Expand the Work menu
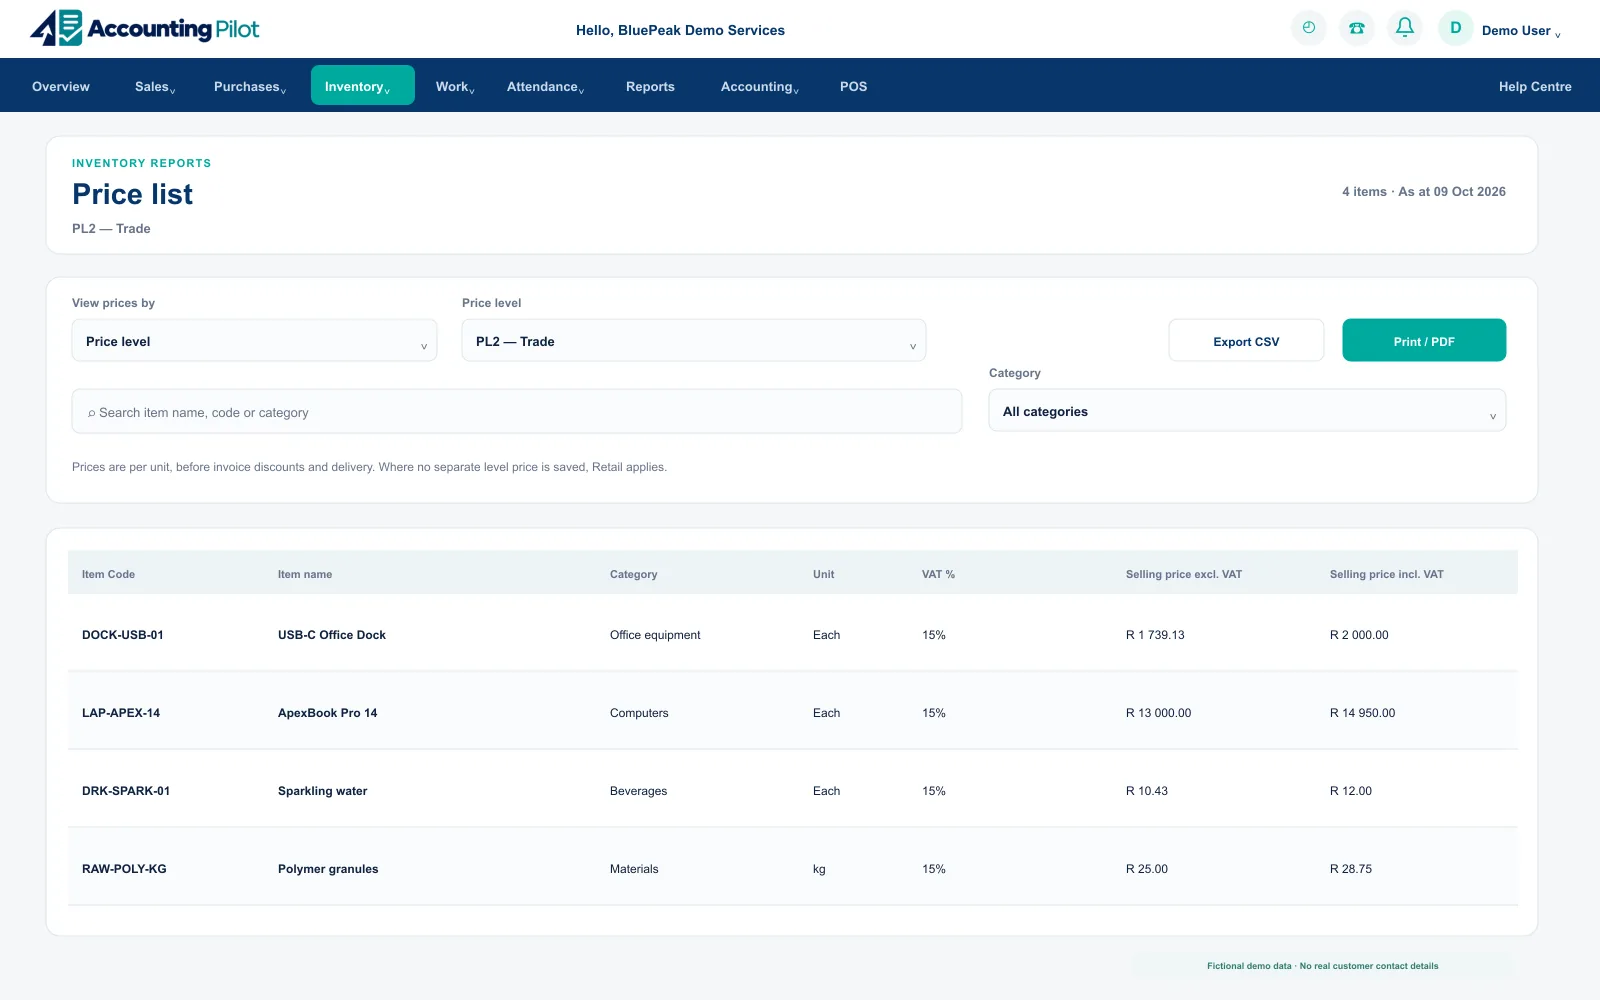The height and width of the screenshot is (1000, 1600). point(455,86)
